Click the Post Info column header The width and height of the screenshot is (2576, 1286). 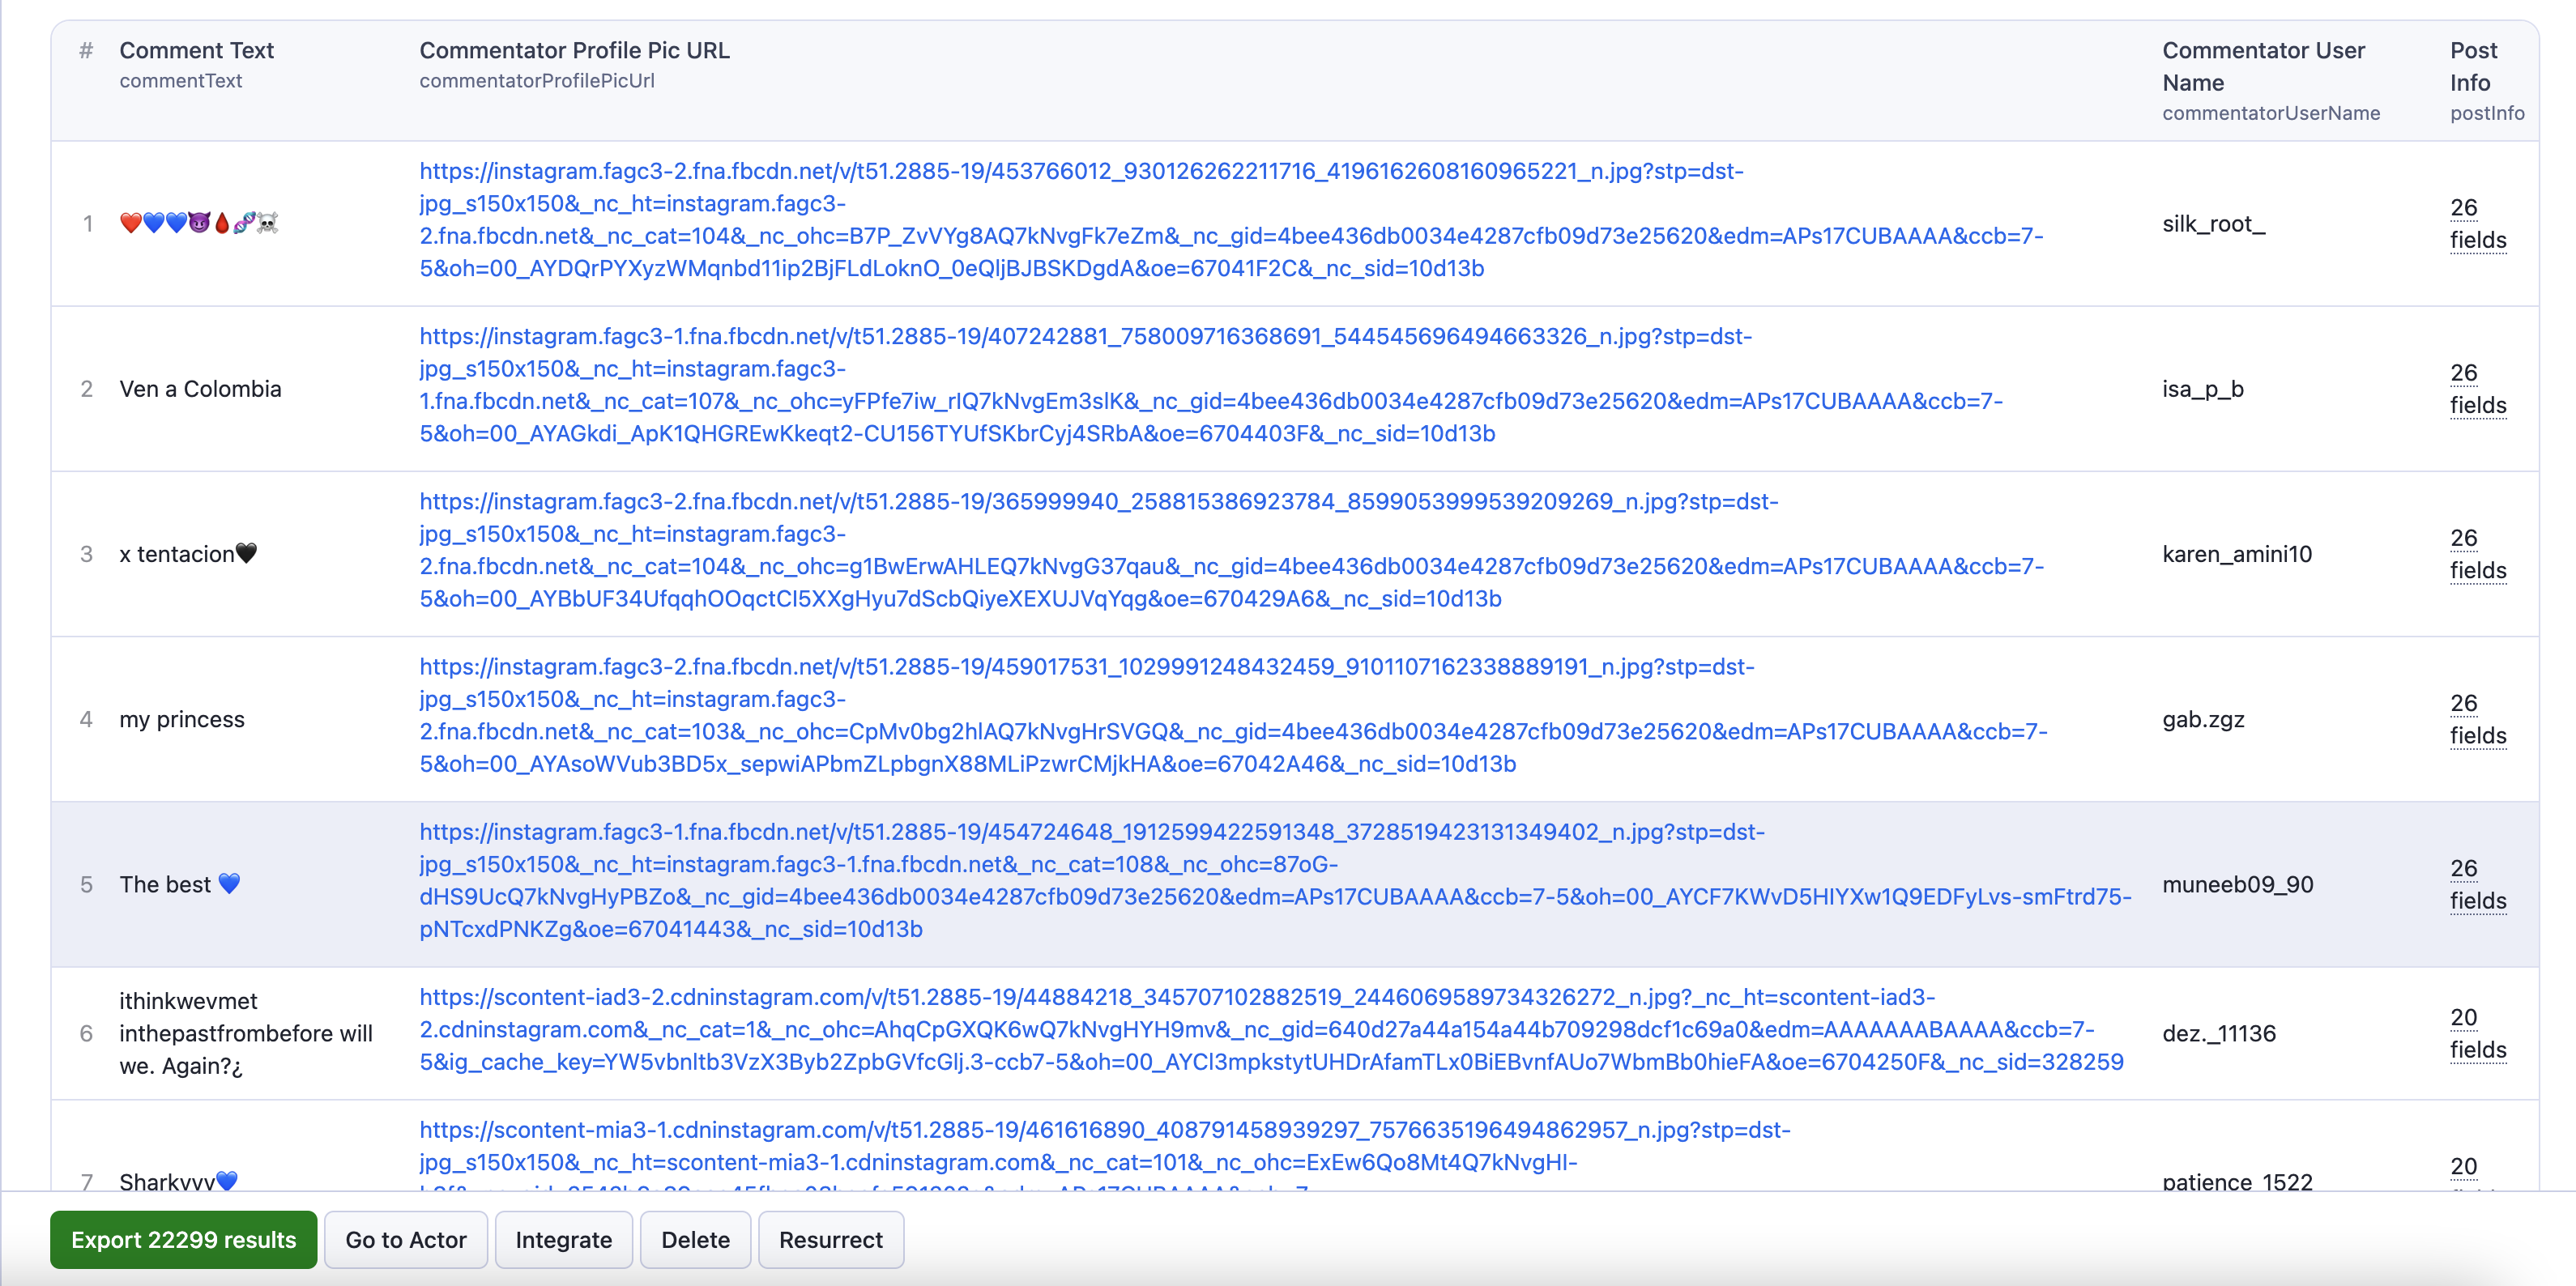(2472, 66)
